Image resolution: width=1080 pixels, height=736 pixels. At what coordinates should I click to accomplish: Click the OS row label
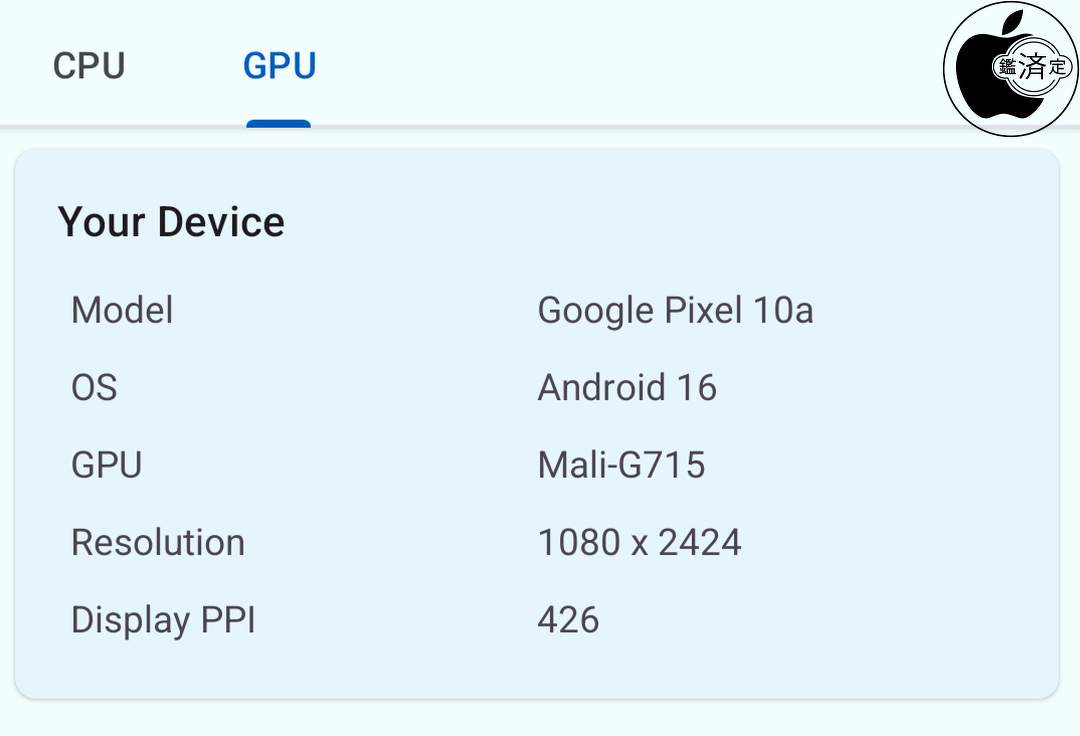pos(94,387)
